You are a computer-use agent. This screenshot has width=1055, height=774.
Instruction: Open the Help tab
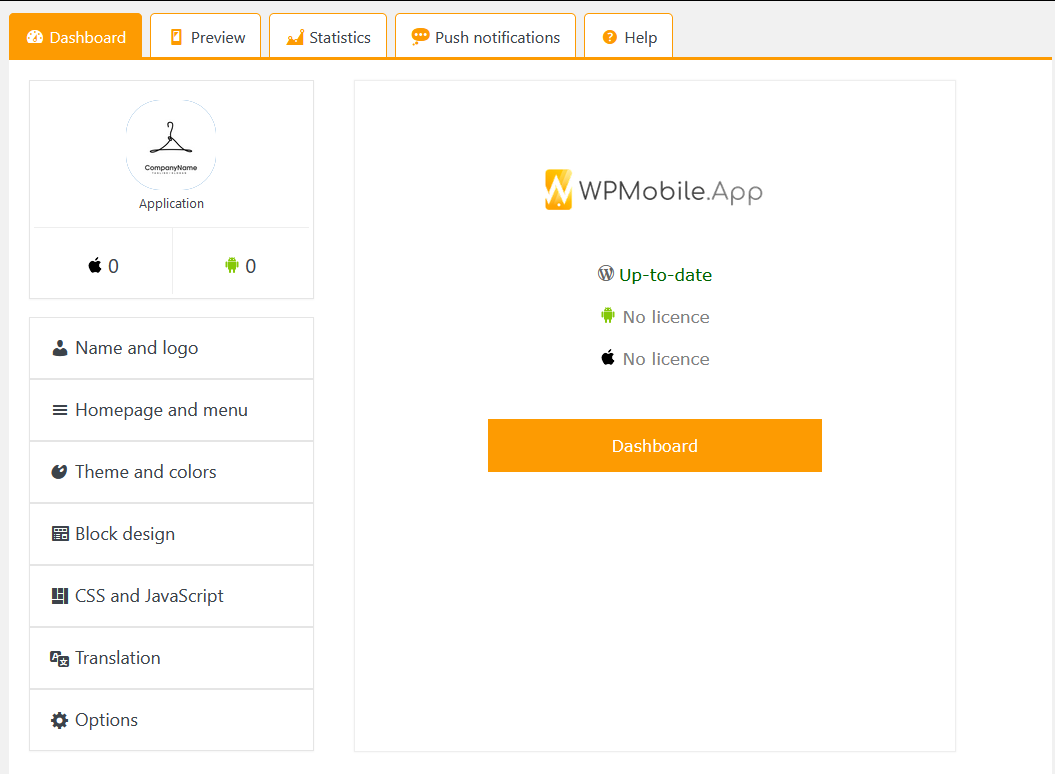click(x=628, y=37)
